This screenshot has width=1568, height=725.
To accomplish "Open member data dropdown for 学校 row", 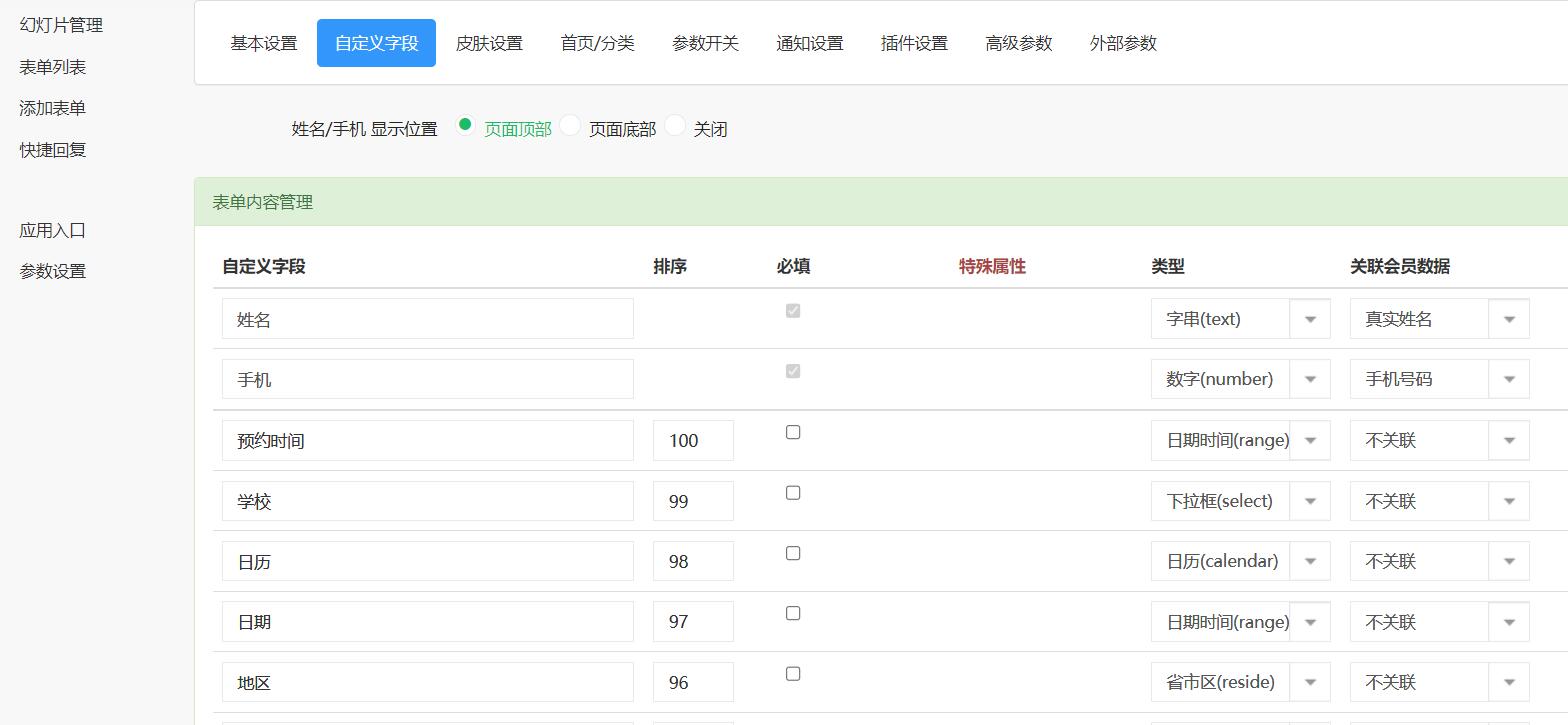I will [x=1440, y=501].
